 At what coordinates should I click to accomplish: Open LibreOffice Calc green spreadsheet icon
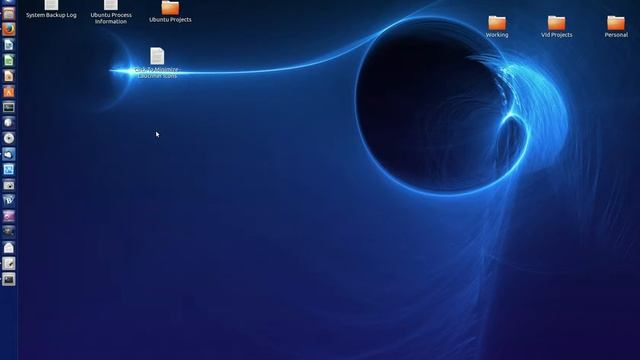coord(9,60)
